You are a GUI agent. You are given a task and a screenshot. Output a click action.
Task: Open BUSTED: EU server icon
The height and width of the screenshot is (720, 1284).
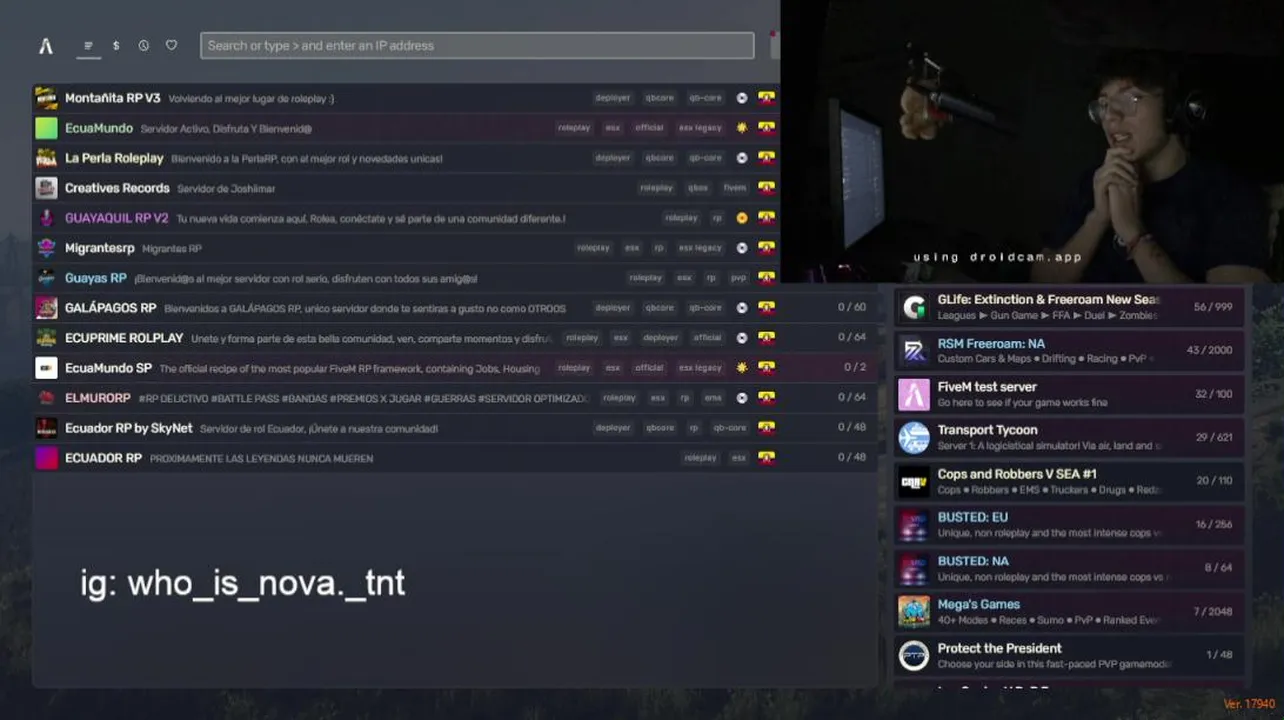click(914, 524)
